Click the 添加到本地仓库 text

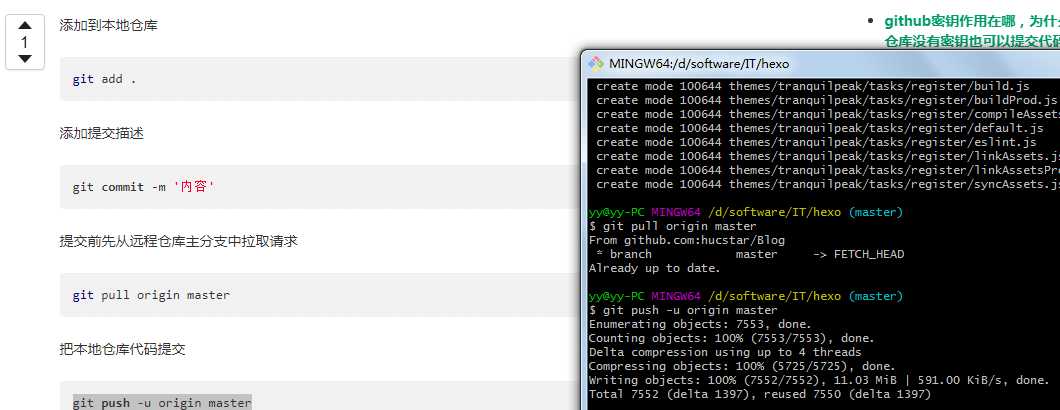click(109, 26)
